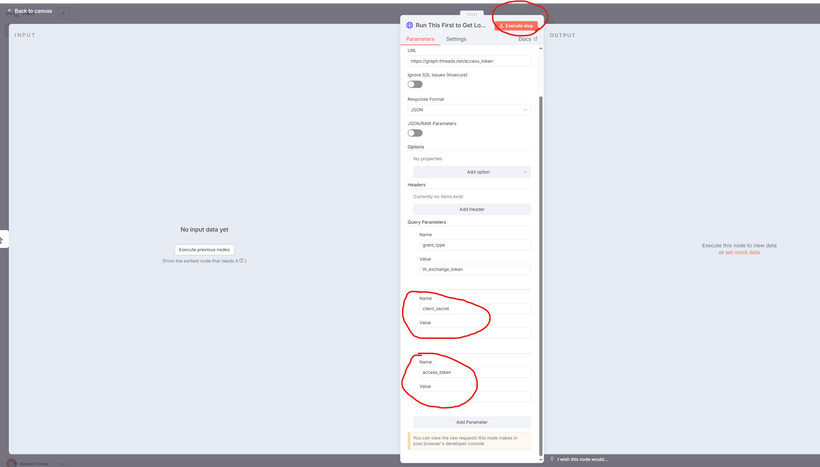Switch to the Settings tab

[x=456, y=39]
